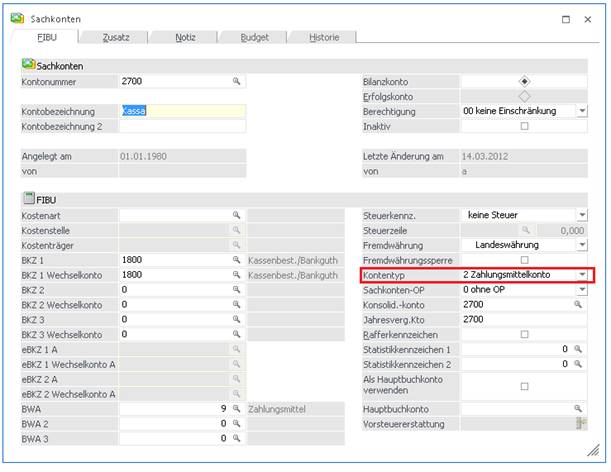Expand the Kontentyp dropdown
The width and height of the screenshot is (611, 472).
click(x=581, y=274)
